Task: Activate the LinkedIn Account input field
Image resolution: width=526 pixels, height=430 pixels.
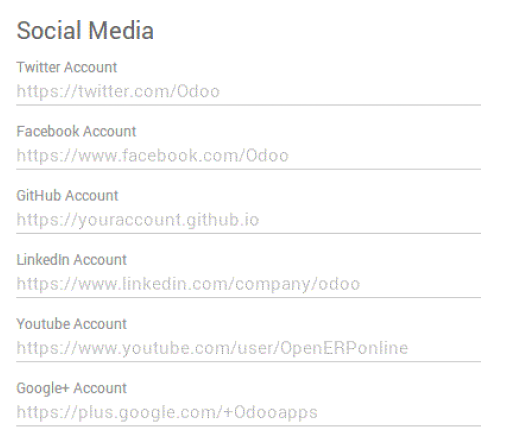Action: click(249, 284)
